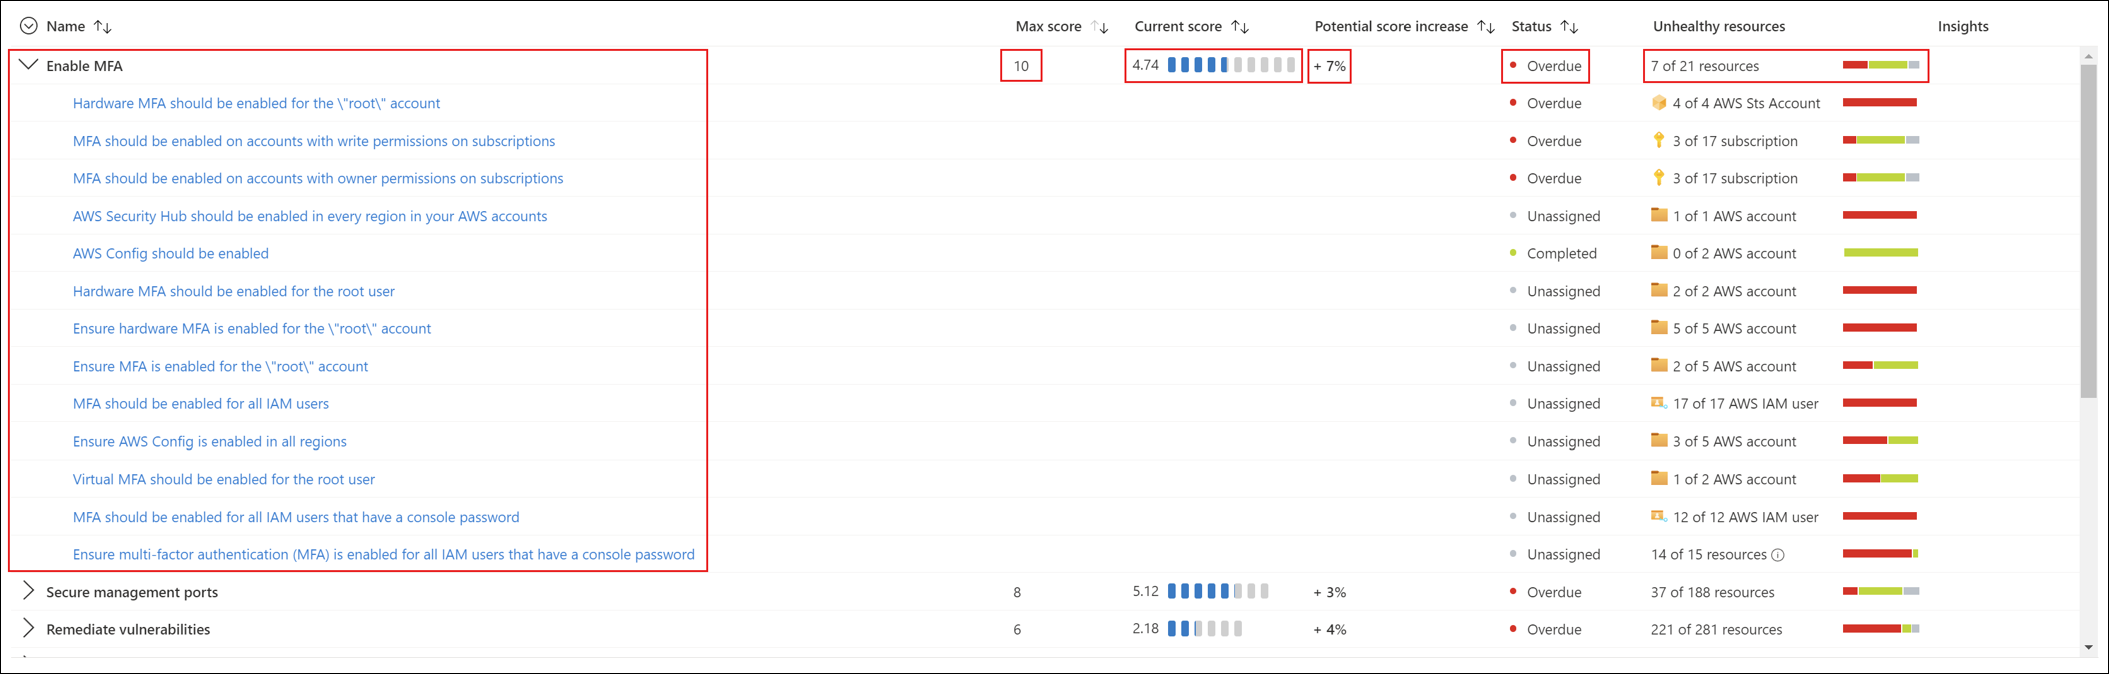Select the Name column header

[67, 26]
